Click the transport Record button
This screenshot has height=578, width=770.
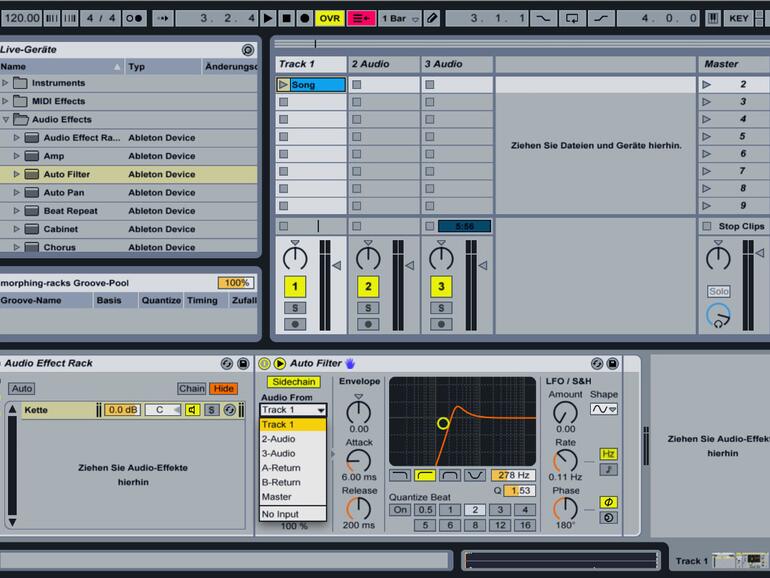click(x=304, y=18)
